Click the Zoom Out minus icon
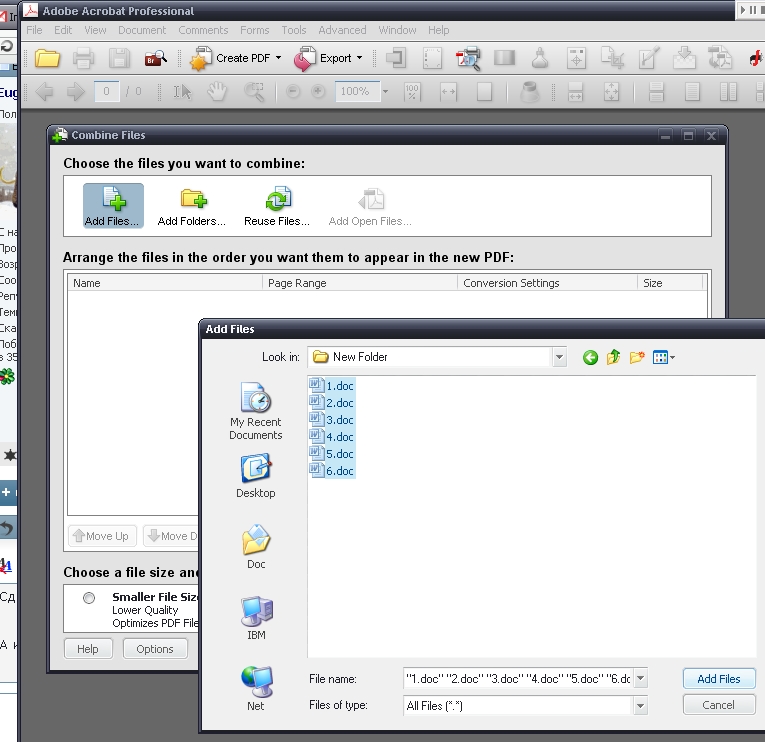The width and height of the screenshot is (765, 742). 293,91
